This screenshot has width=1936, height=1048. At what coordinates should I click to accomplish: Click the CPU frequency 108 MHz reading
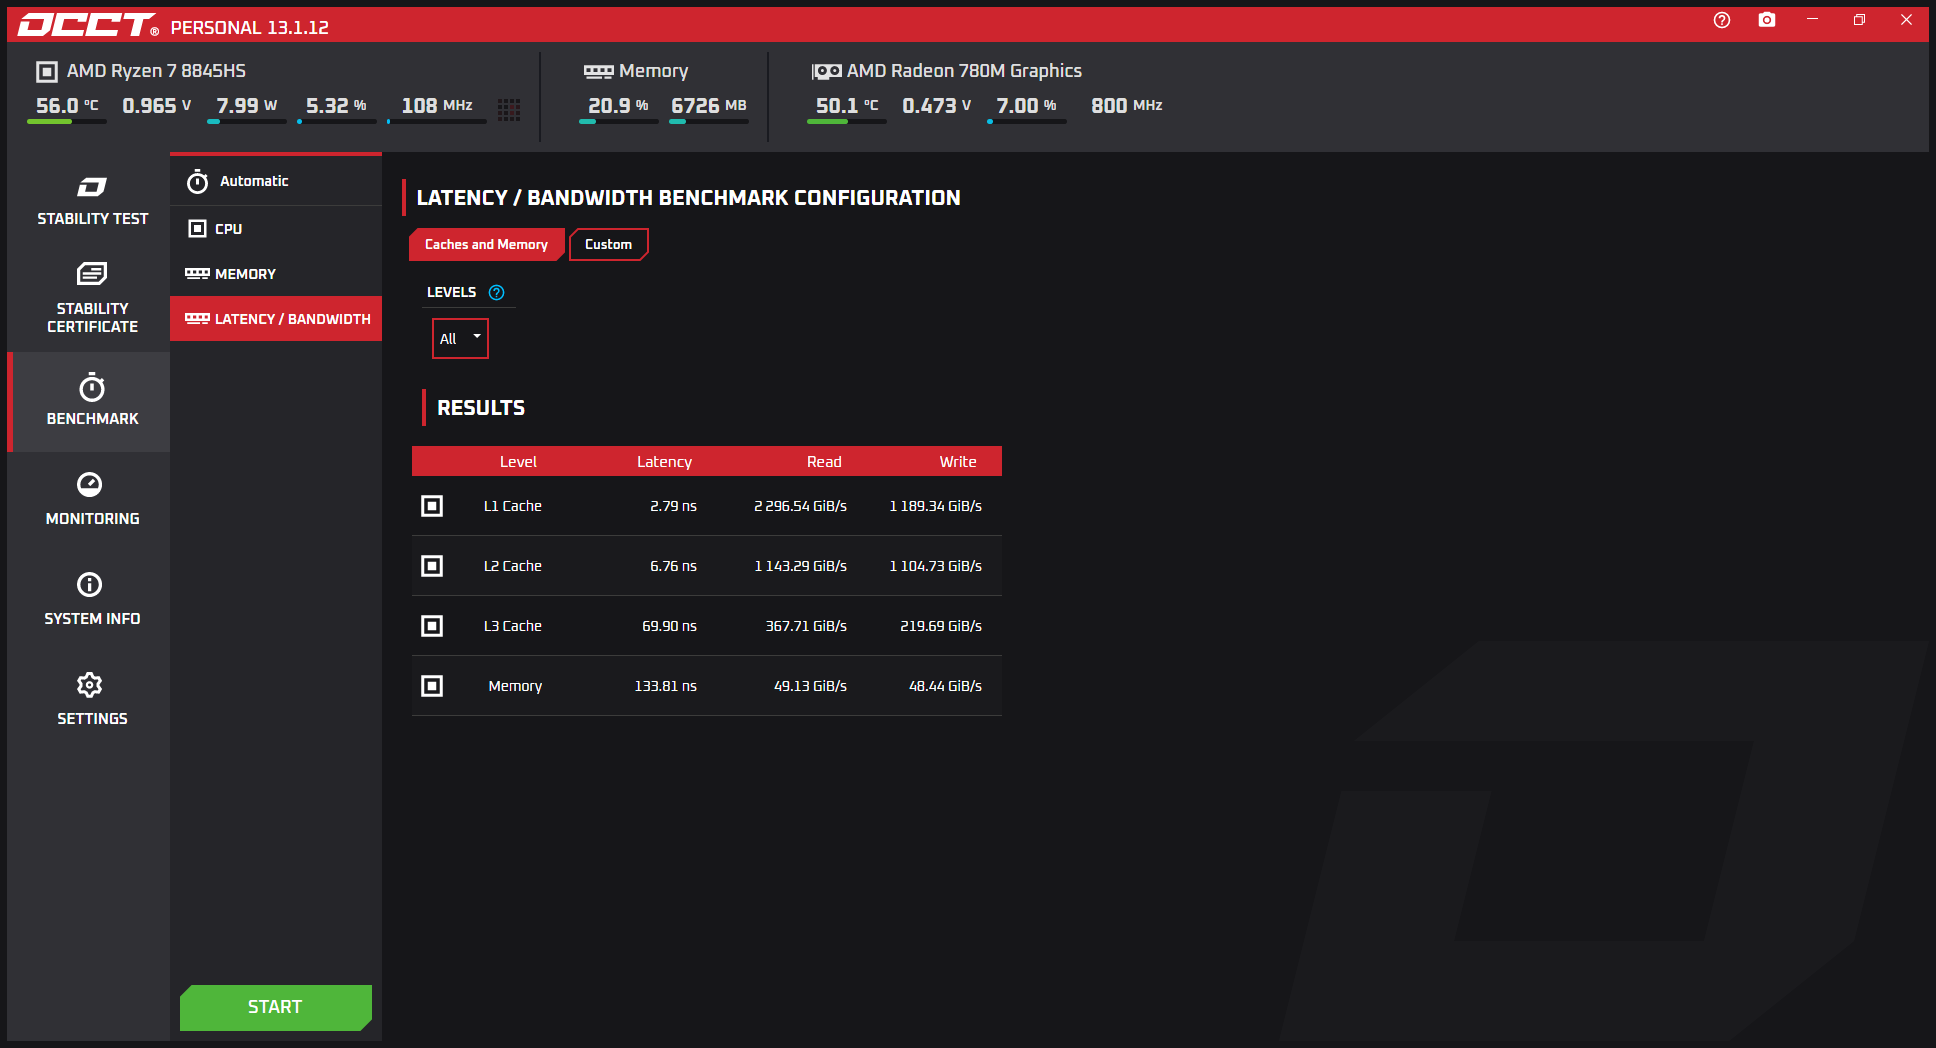click(437, 106)
